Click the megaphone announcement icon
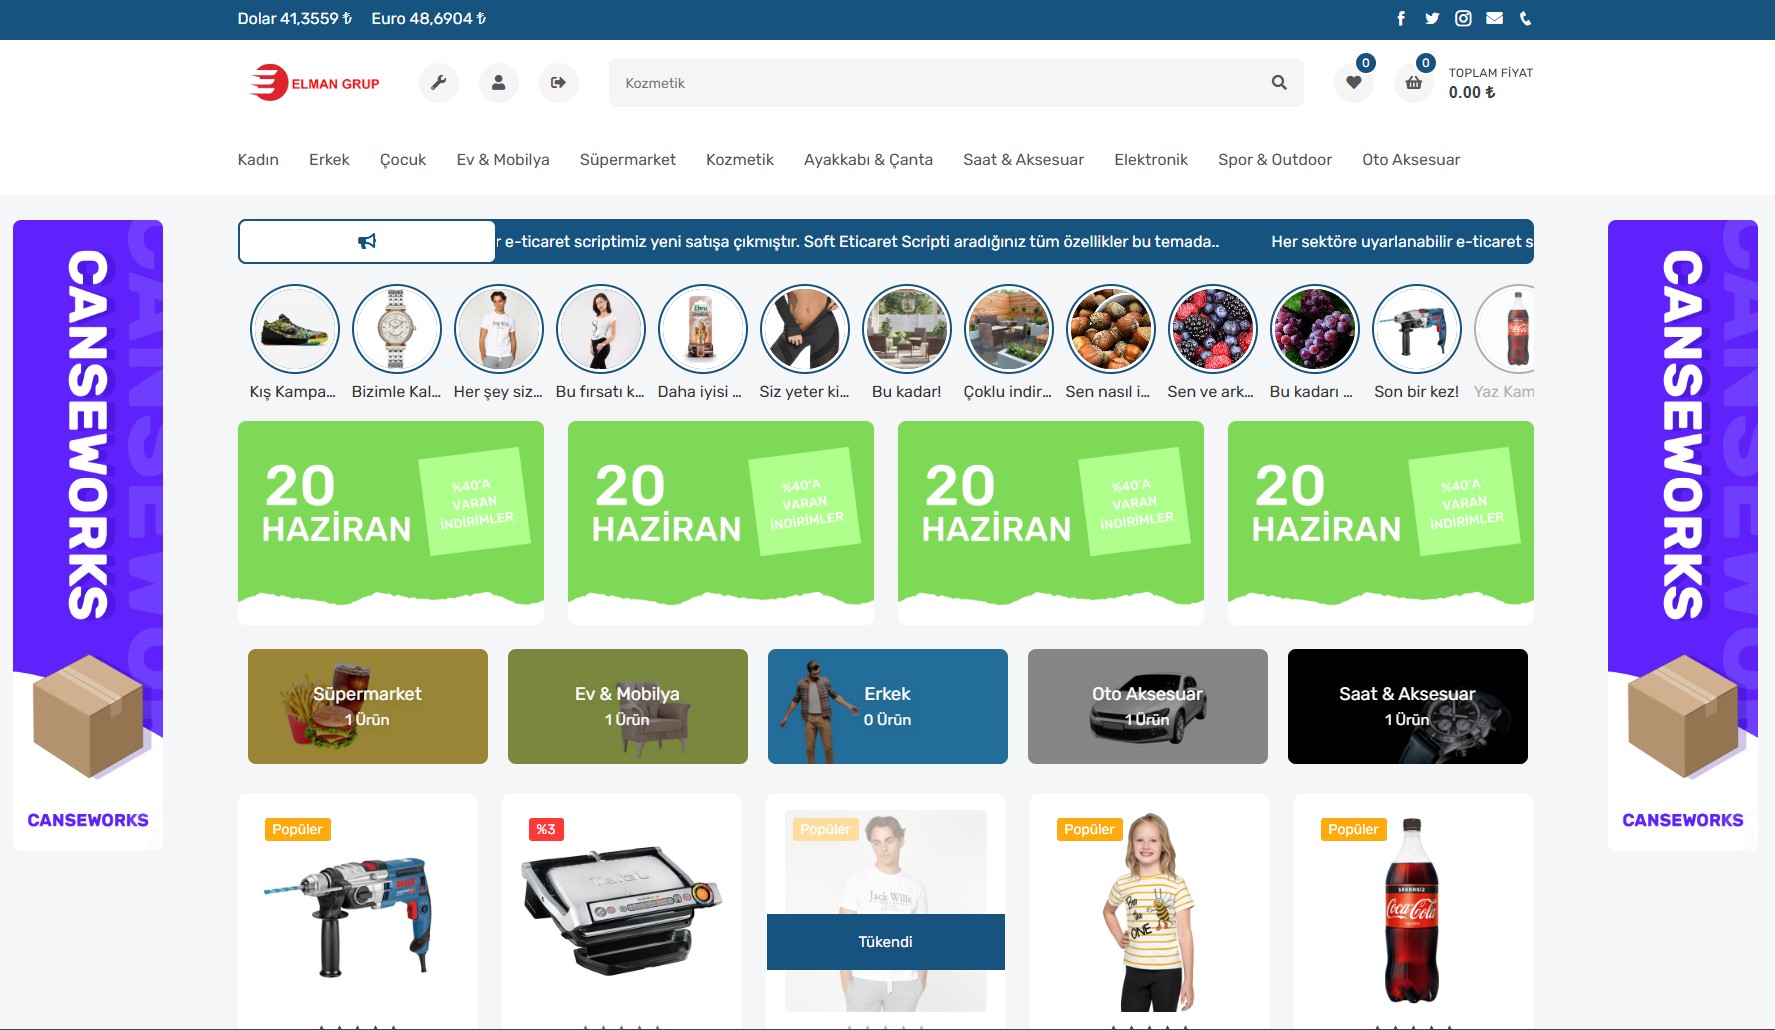The image size is (1775, 1030). pyautogui.click(x=367, y=241)
